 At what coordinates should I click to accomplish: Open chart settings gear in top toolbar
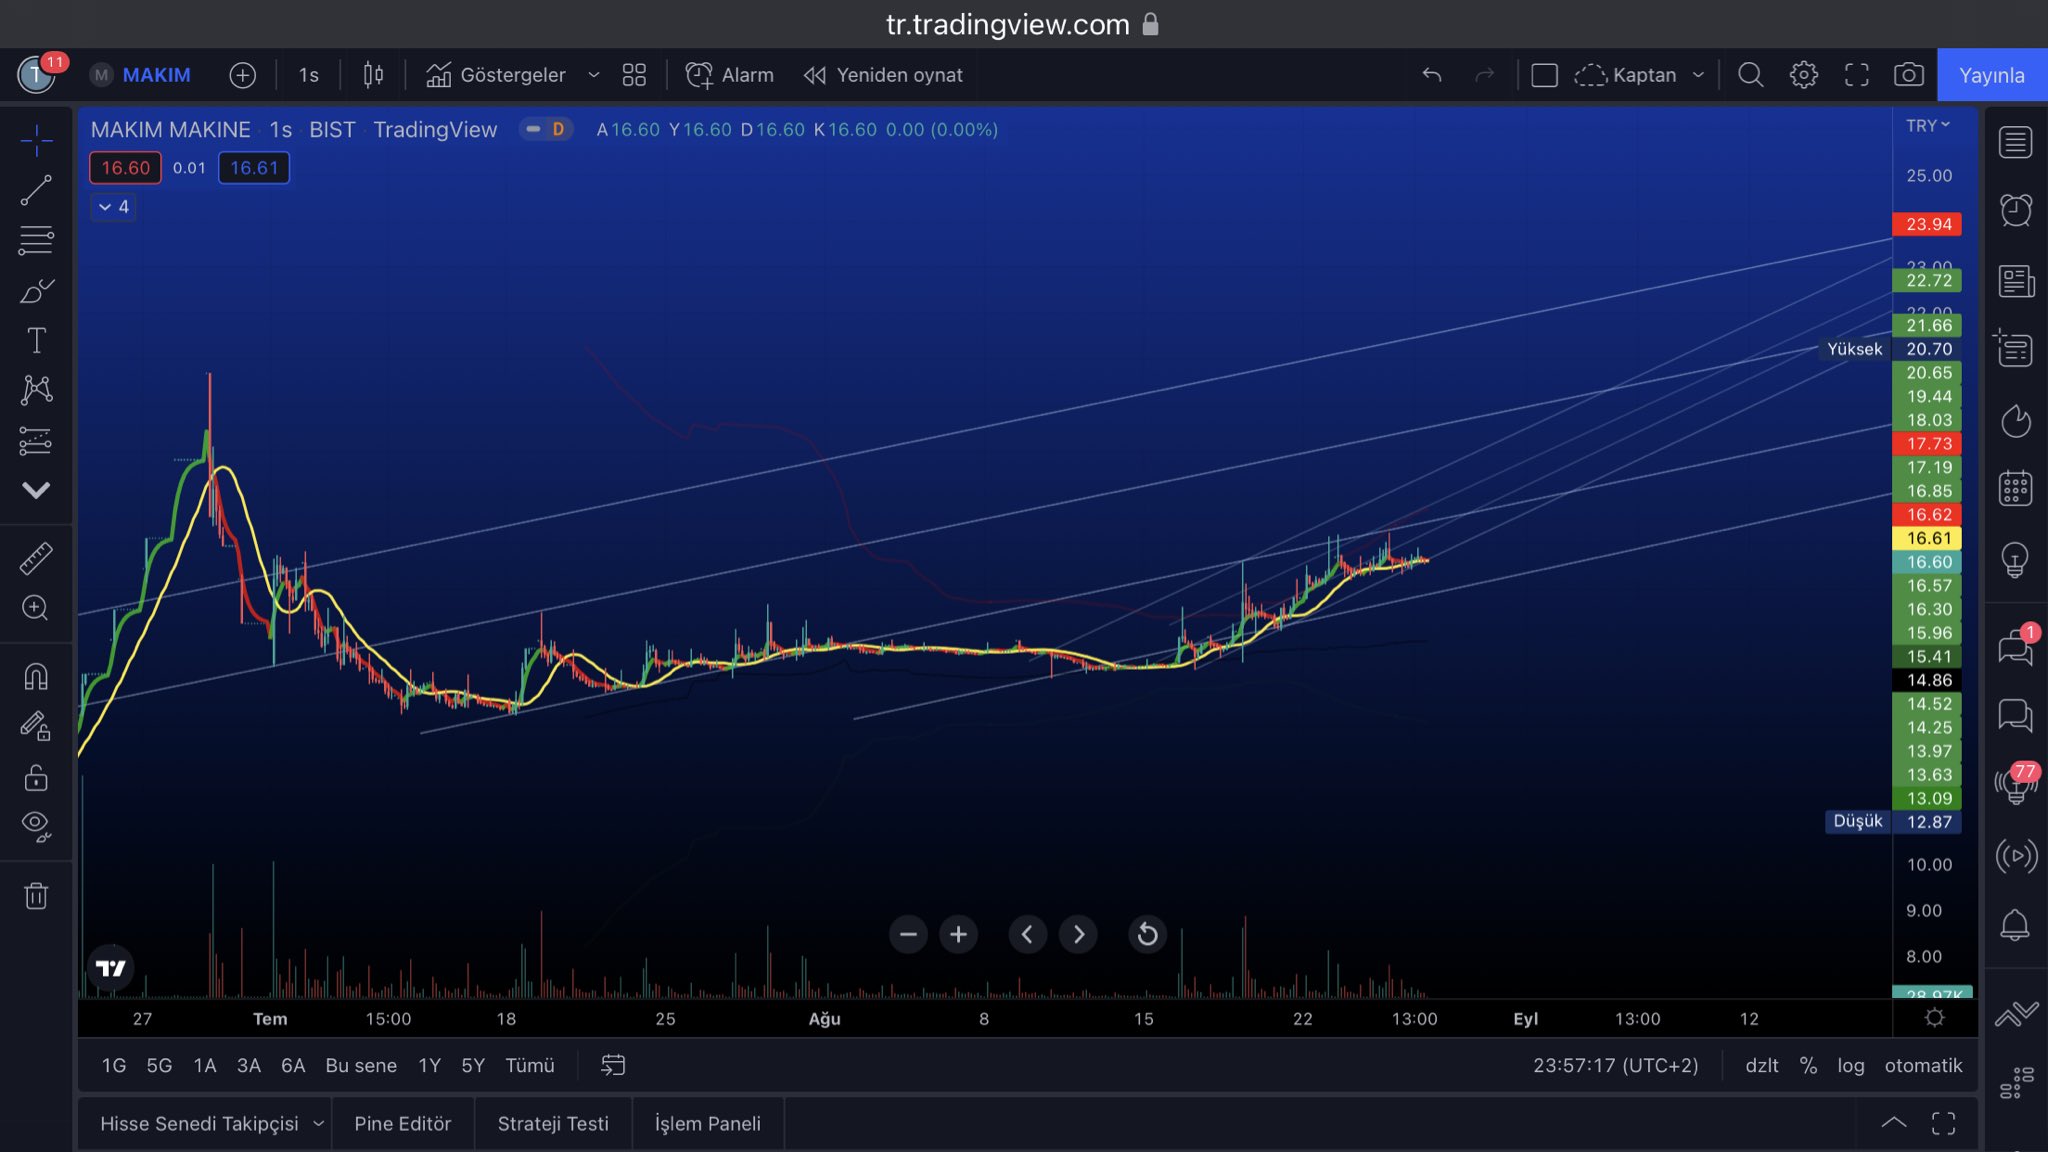[x=1804, y=75]
